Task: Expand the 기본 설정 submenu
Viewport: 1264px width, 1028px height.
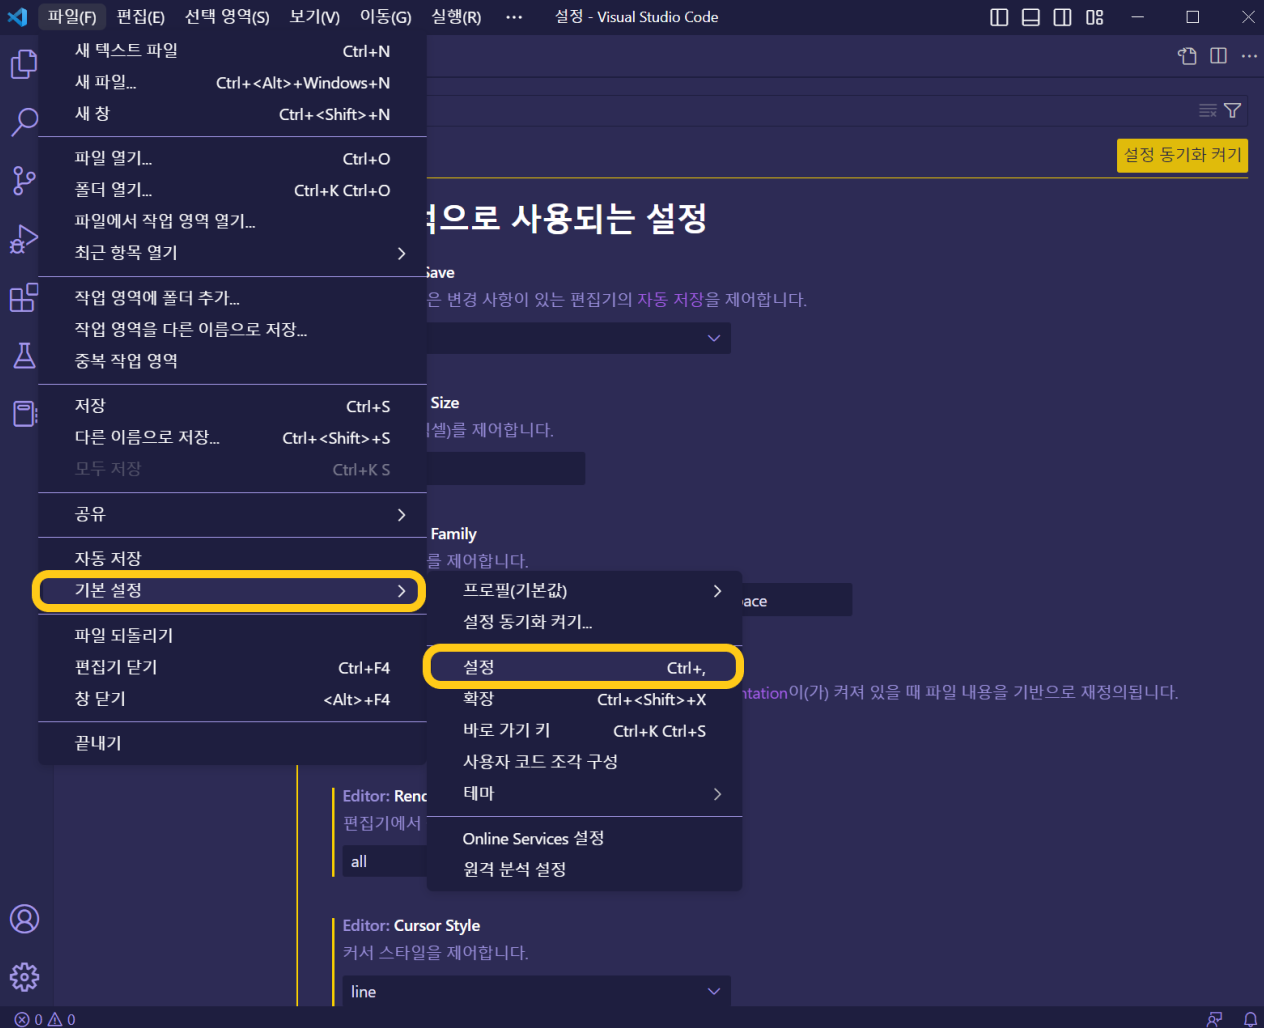Action: pyautogui.click(x=232, y=591)
